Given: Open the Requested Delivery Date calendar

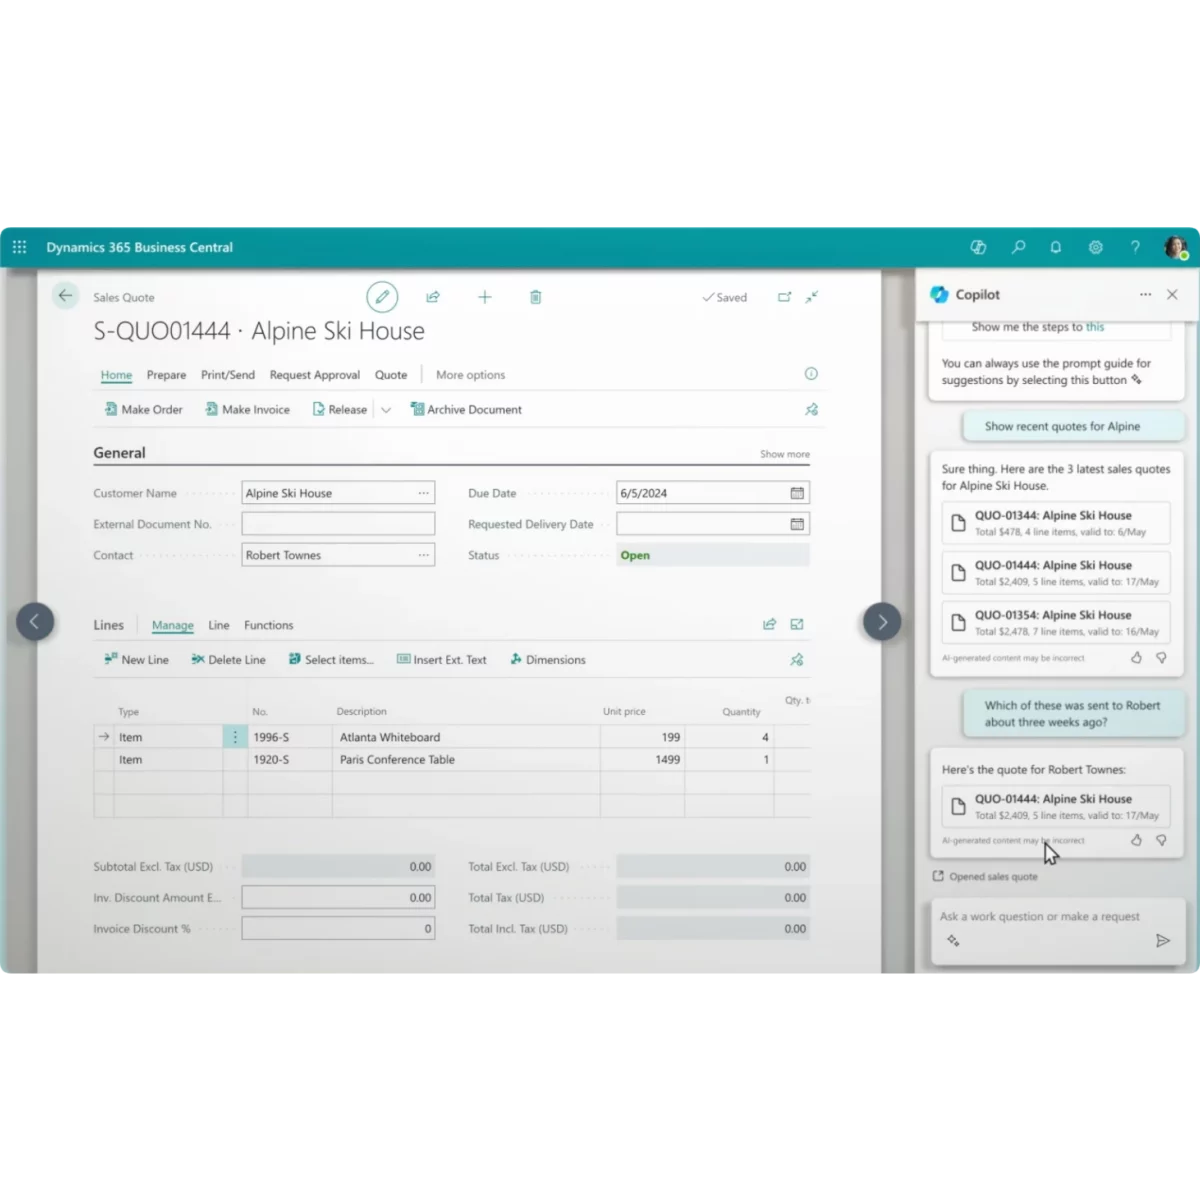Looking at the screenshot, I should 797,524.
